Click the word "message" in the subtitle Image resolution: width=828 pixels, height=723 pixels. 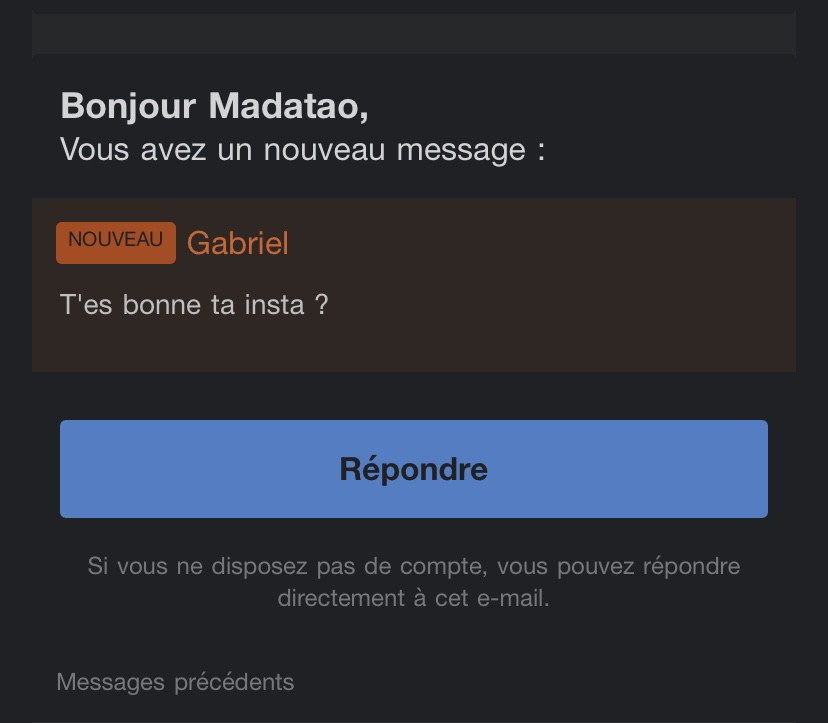coord(461,151)
